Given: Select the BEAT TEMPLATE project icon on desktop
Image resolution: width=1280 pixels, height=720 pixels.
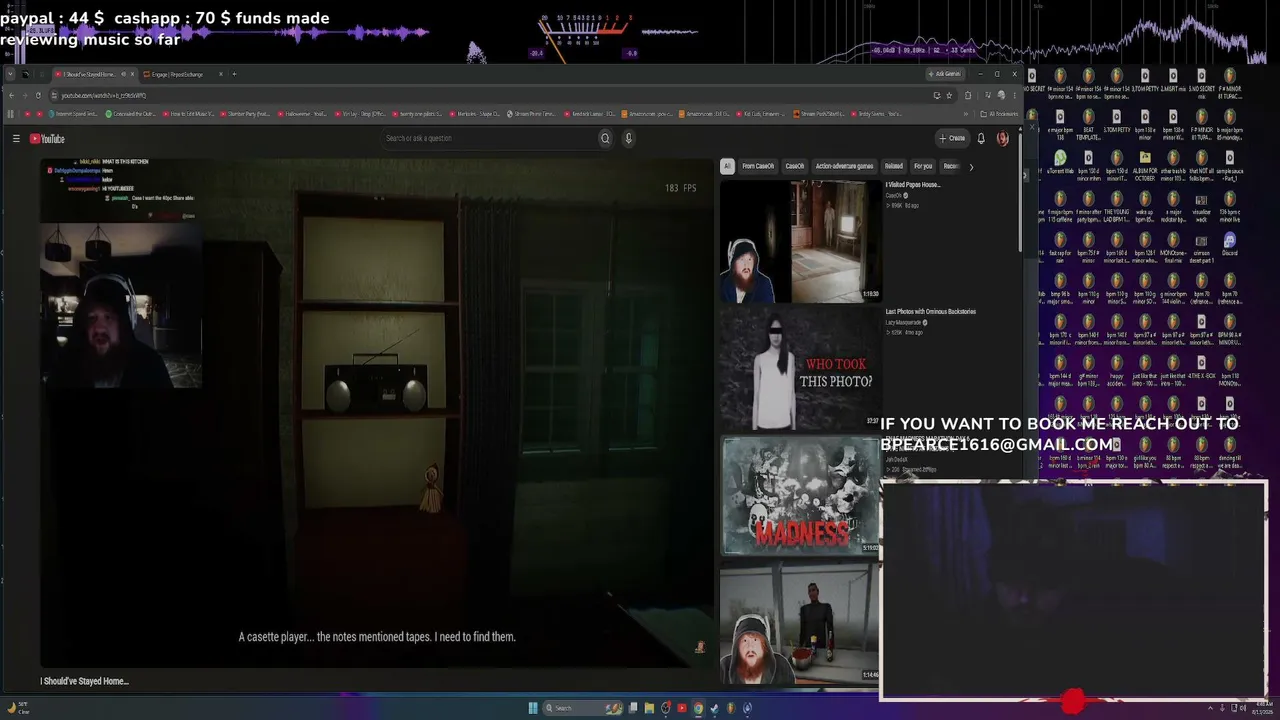Looking at the screenshot, I should click(1088, 123).
